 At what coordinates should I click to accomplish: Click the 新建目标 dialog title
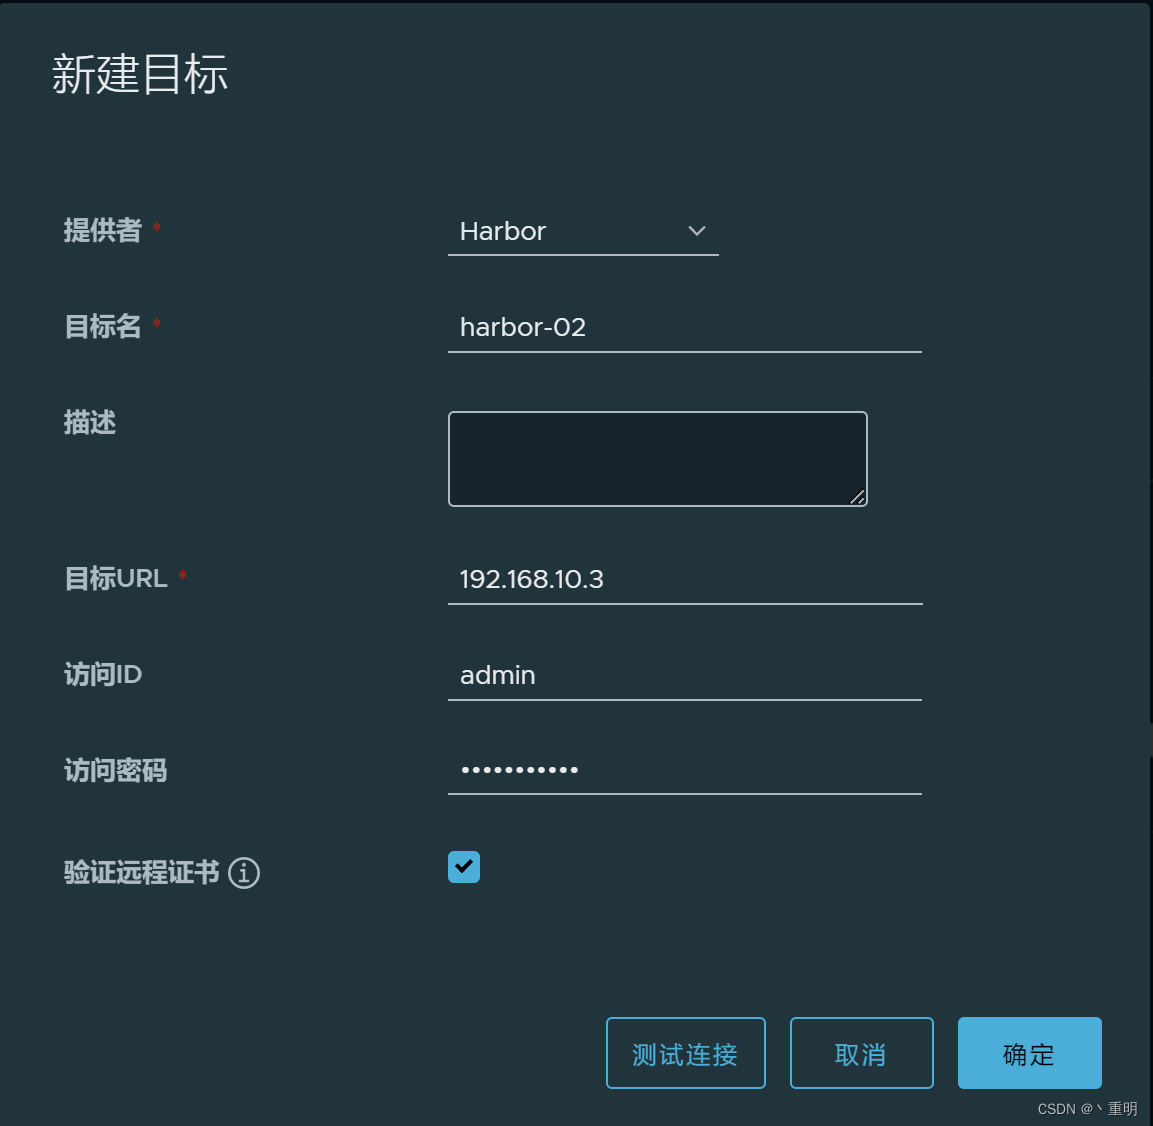click(x=140, y=74)
